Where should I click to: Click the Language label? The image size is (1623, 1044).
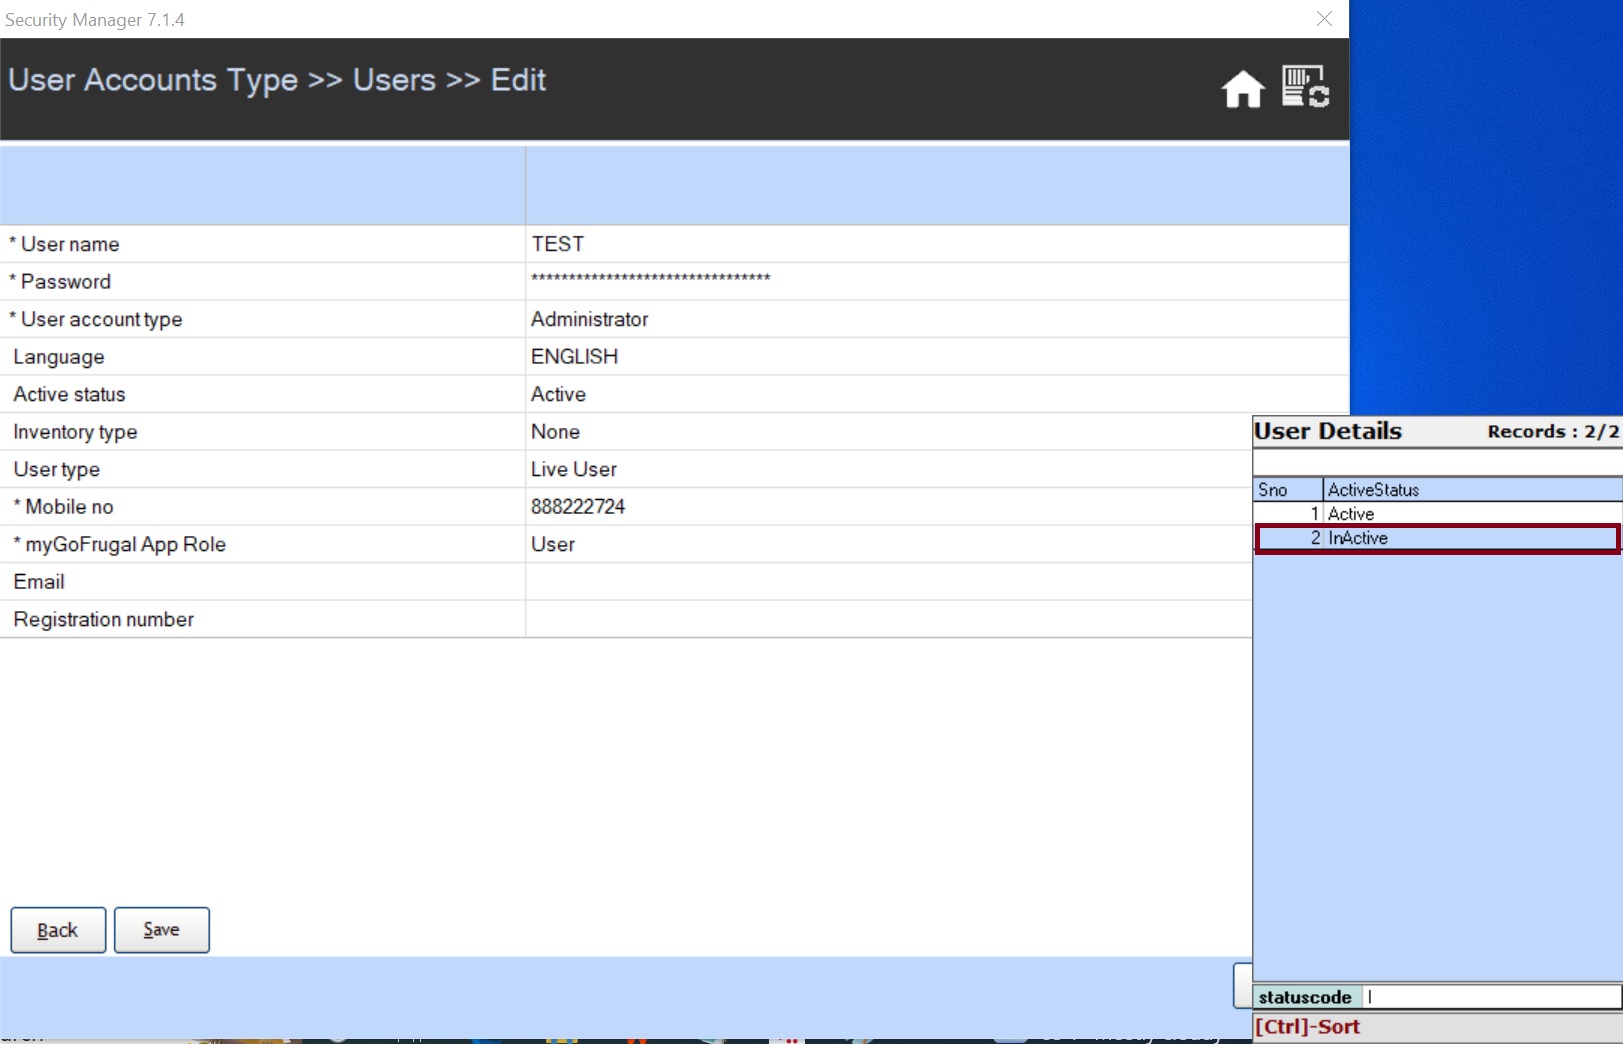pos(59,357)
